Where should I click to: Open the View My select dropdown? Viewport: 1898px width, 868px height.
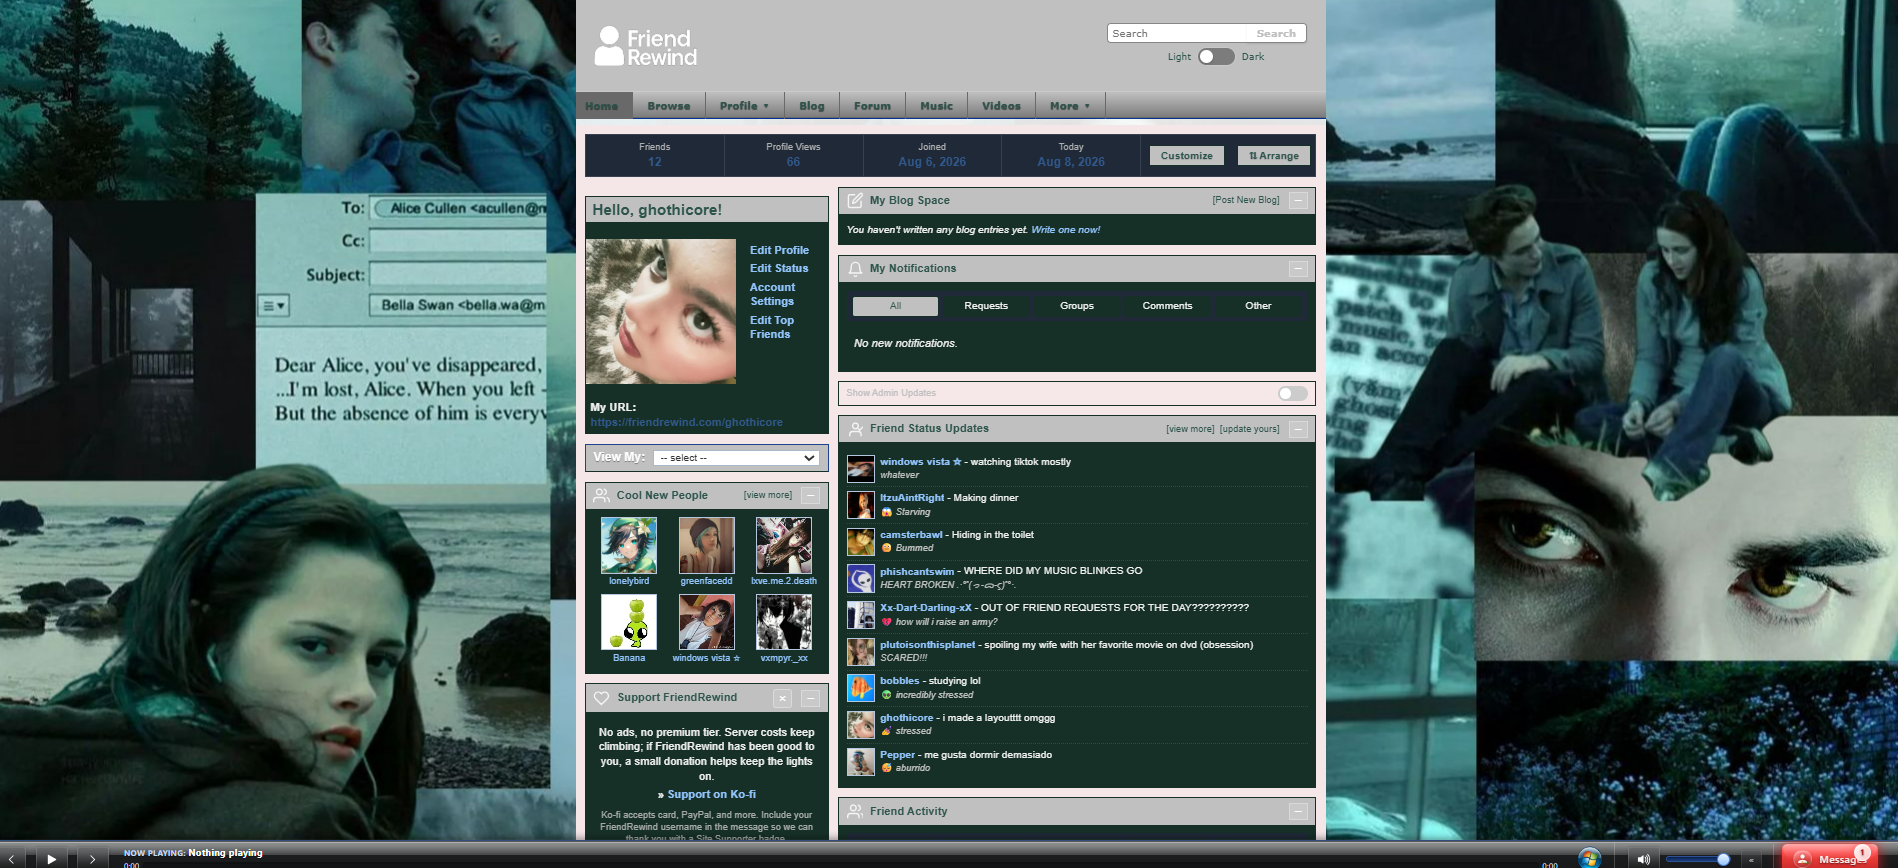coord(737,458)
